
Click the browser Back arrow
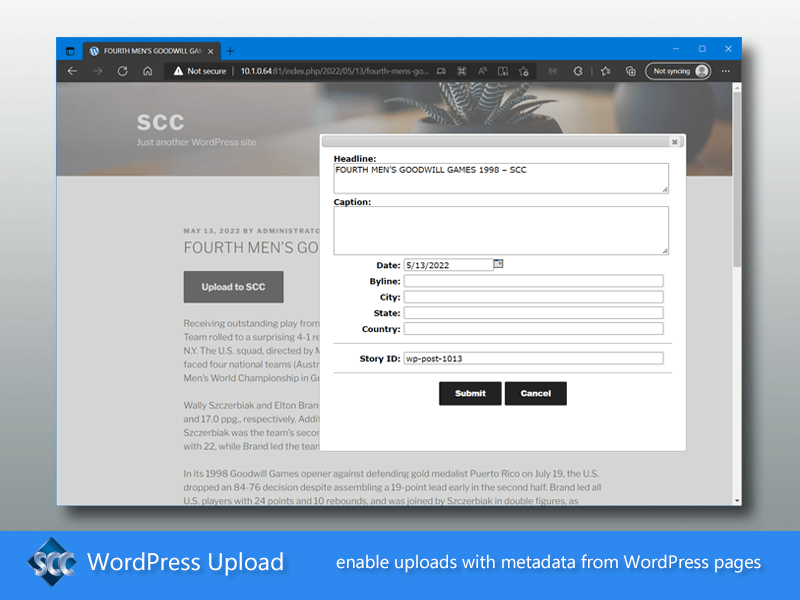tap(72, 71)
